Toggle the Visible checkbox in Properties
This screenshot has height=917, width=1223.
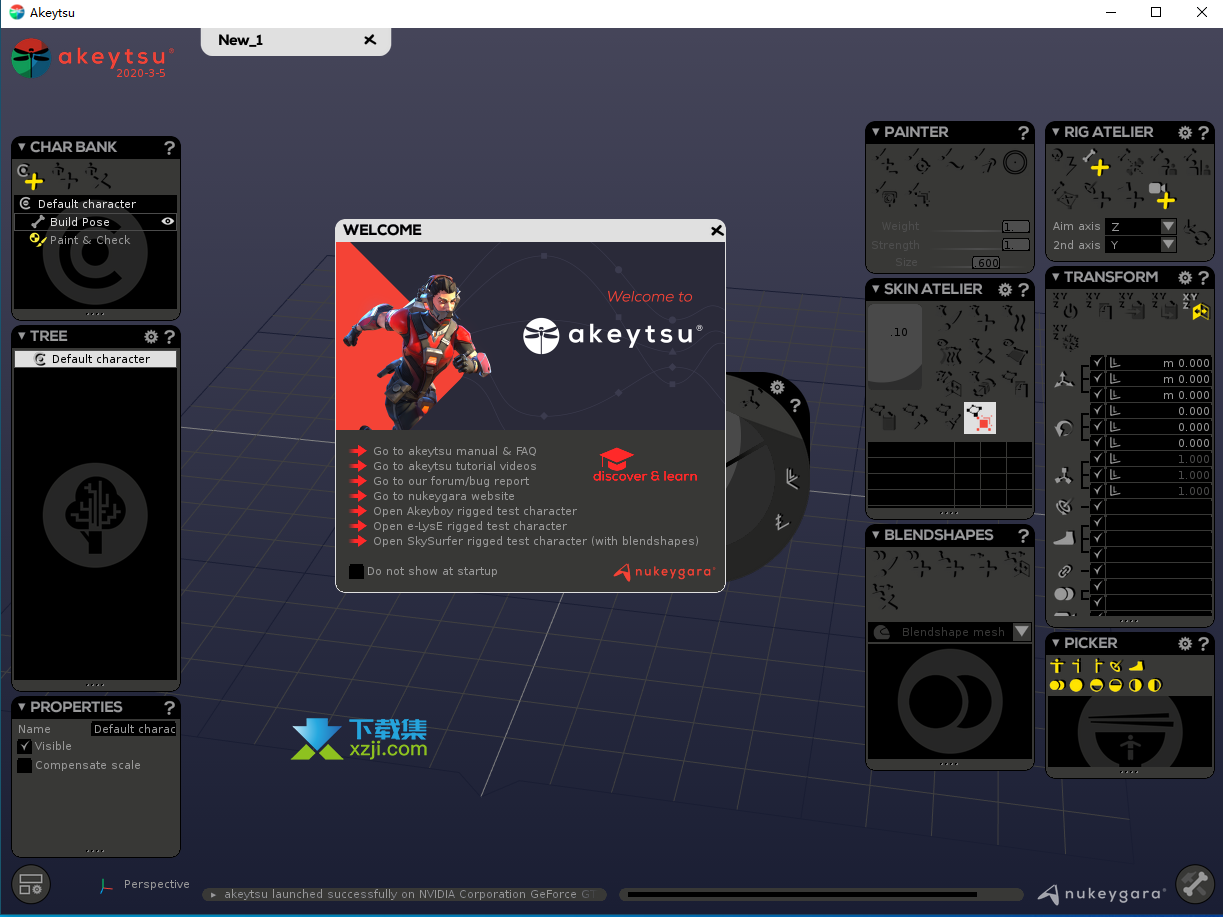(x=25, y=747)
